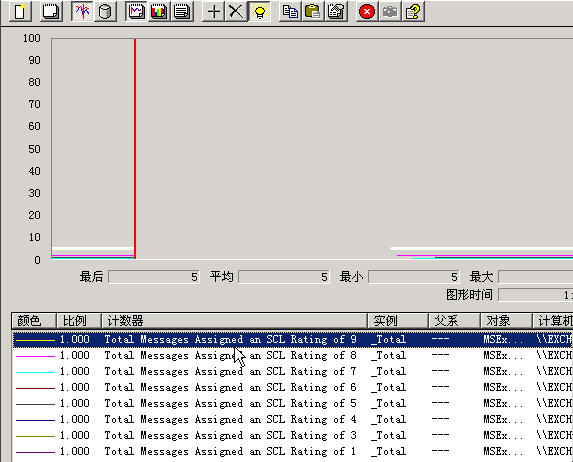Screen dimensions: 573x462
Task: Sort the list by the 实例 column header
Action: [x=398, y=321]
